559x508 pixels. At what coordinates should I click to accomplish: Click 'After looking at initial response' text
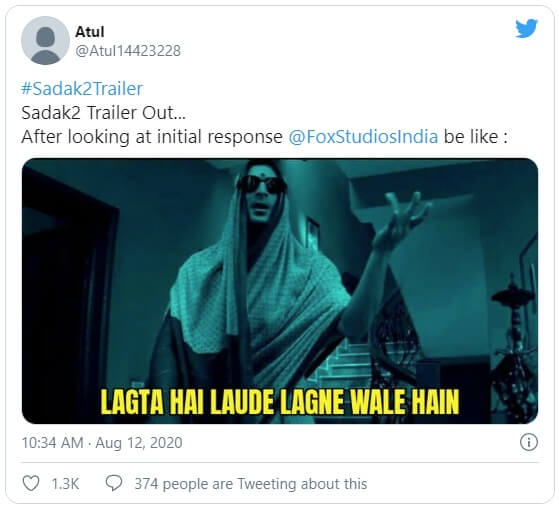152,137
